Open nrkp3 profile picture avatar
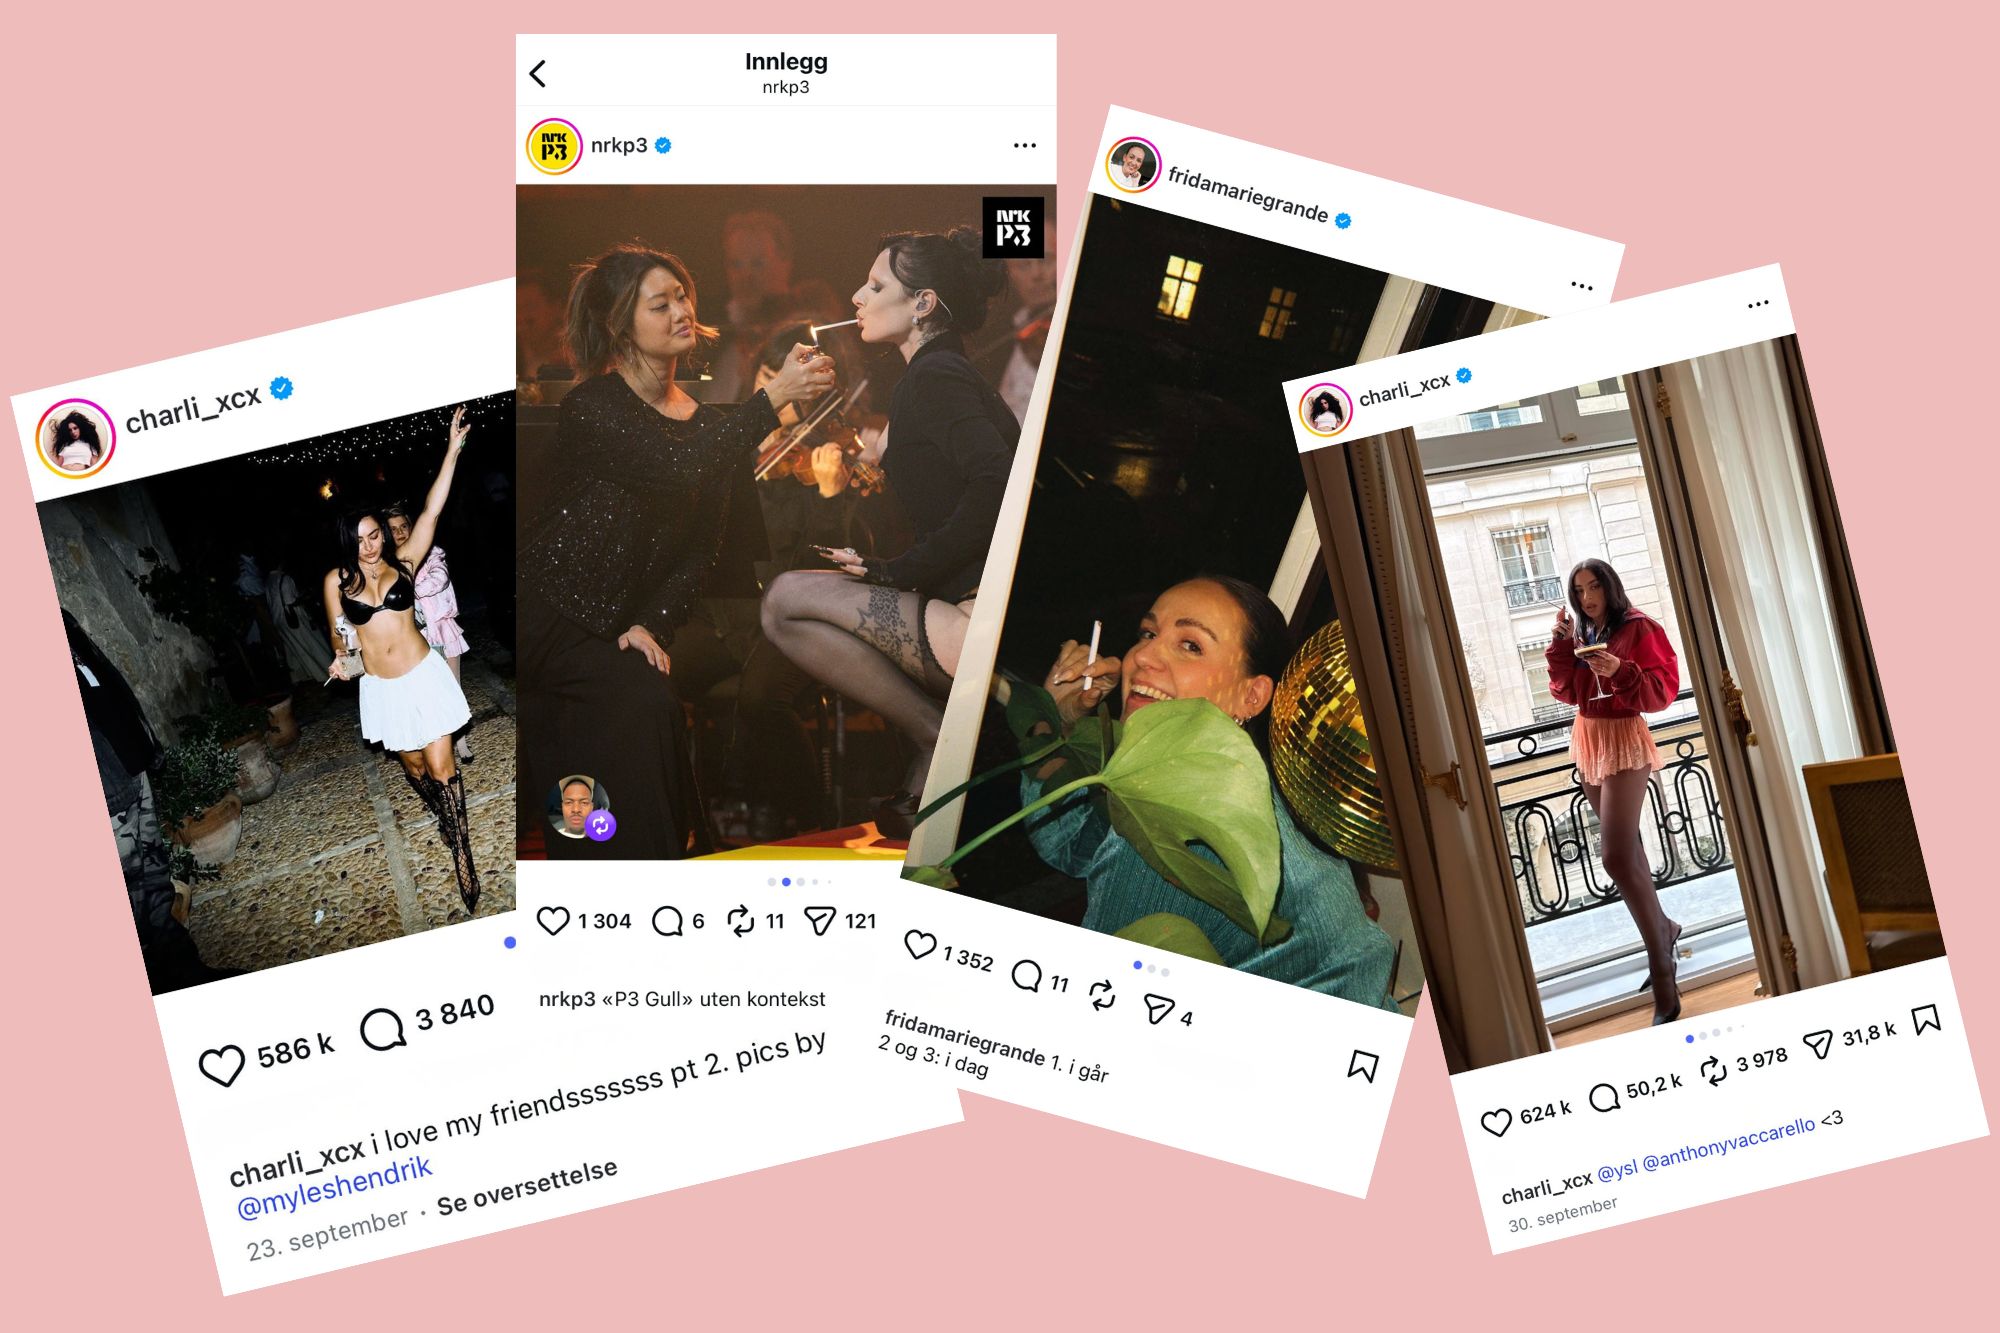The image size is (2000, 1333). click(554, 146)
